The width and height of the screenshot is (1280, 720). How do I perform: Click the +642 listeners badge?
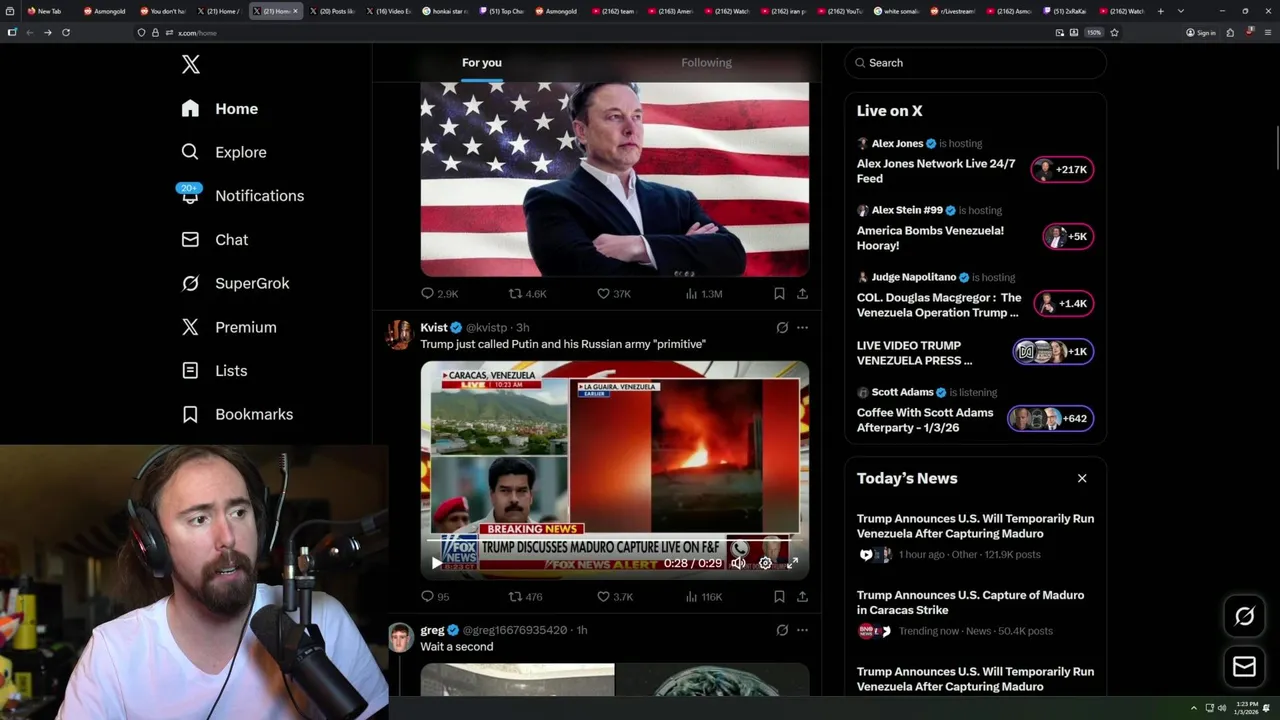tap(1051, 419)
